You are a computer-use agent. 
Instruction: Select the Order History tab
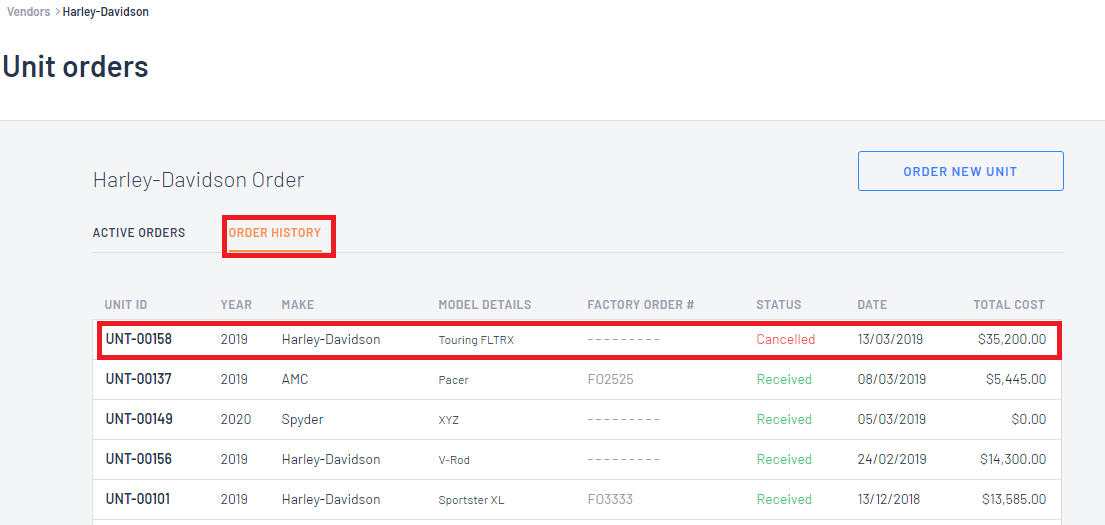coord(275,233)
